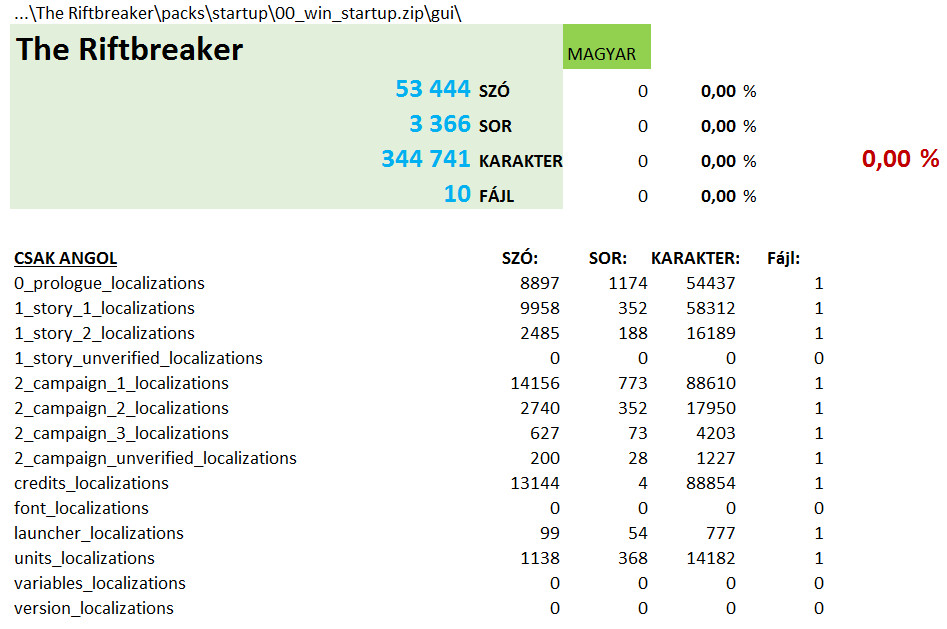This screenshot has width=947, height=629.
Task: Click the Fájl: column header
Action: click(x=783, y=259)
